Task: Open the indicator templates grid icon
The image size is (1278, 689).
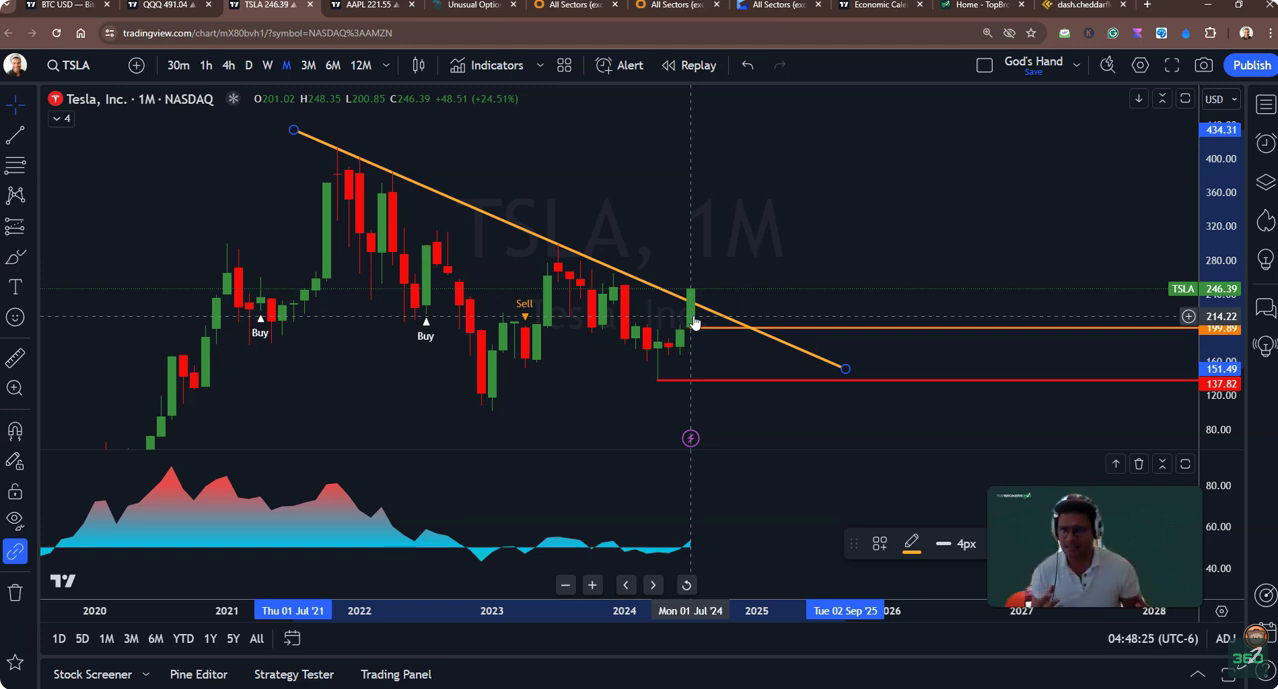Action: (564, 65)
